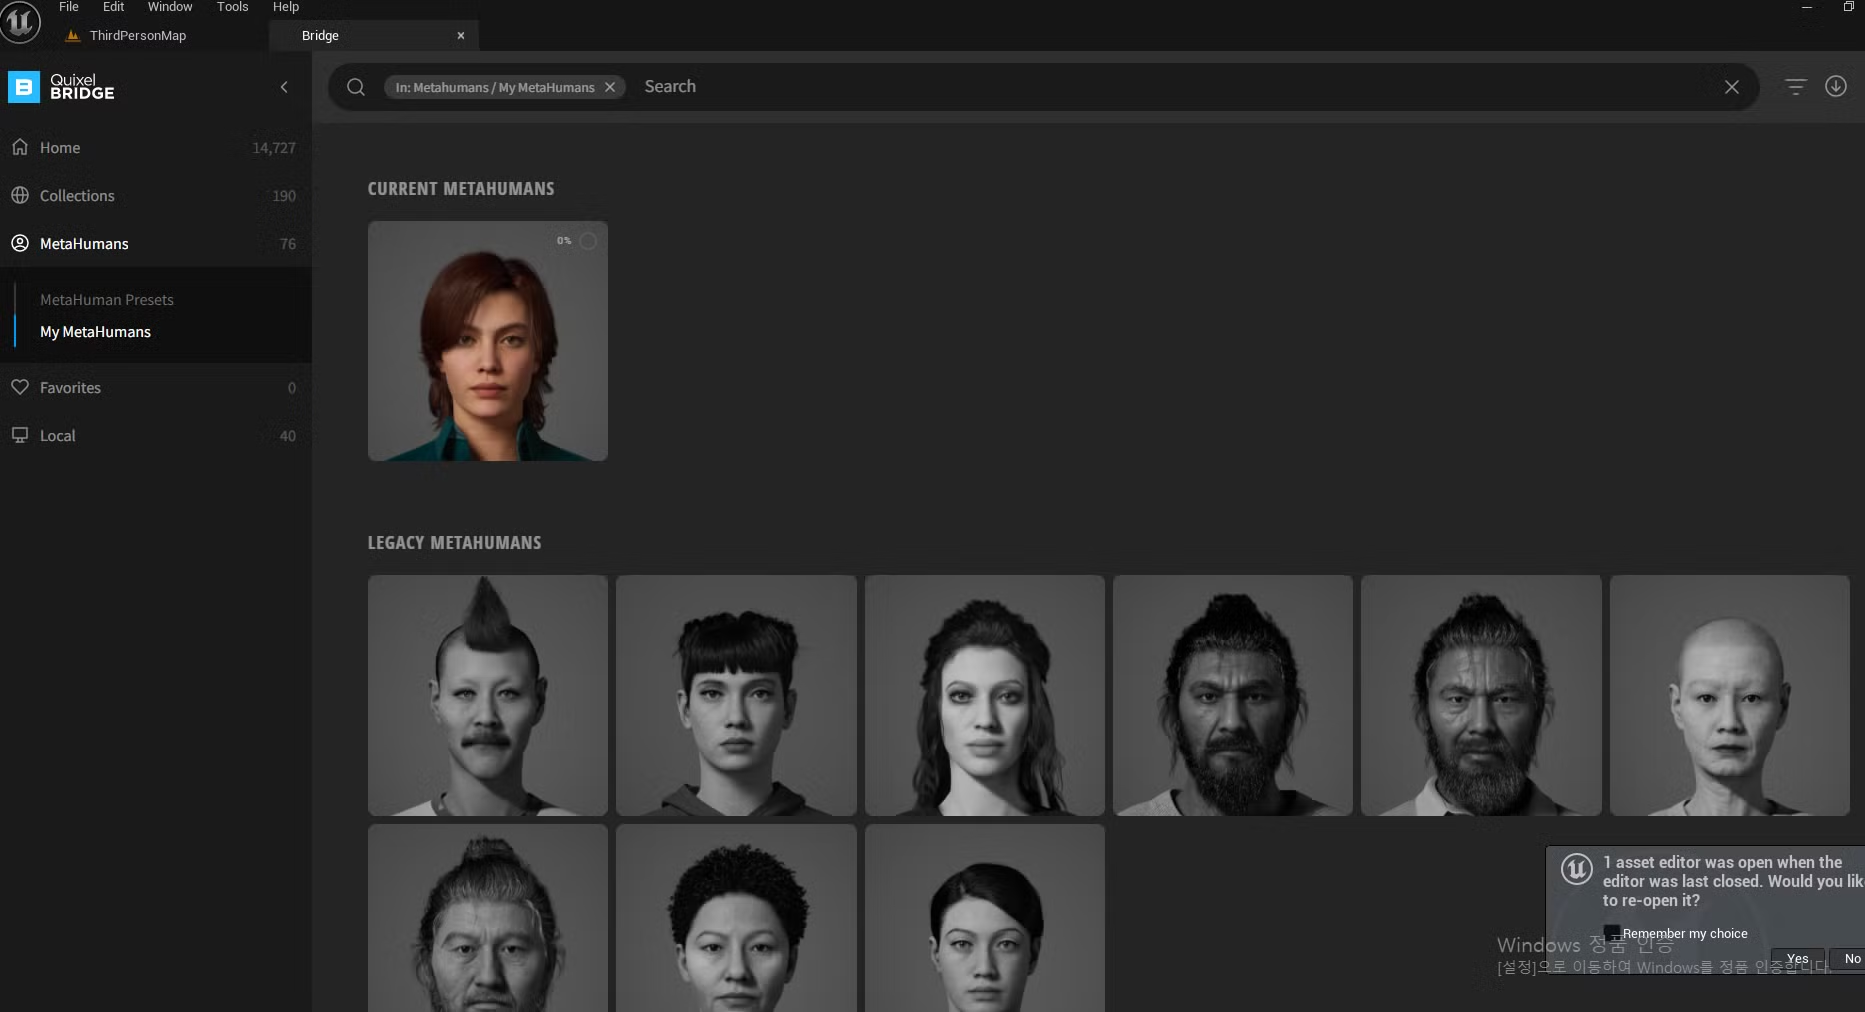Open MetaHuman Presets subcategory
The image size is (1865, 1012).
[x=107, y=299]
